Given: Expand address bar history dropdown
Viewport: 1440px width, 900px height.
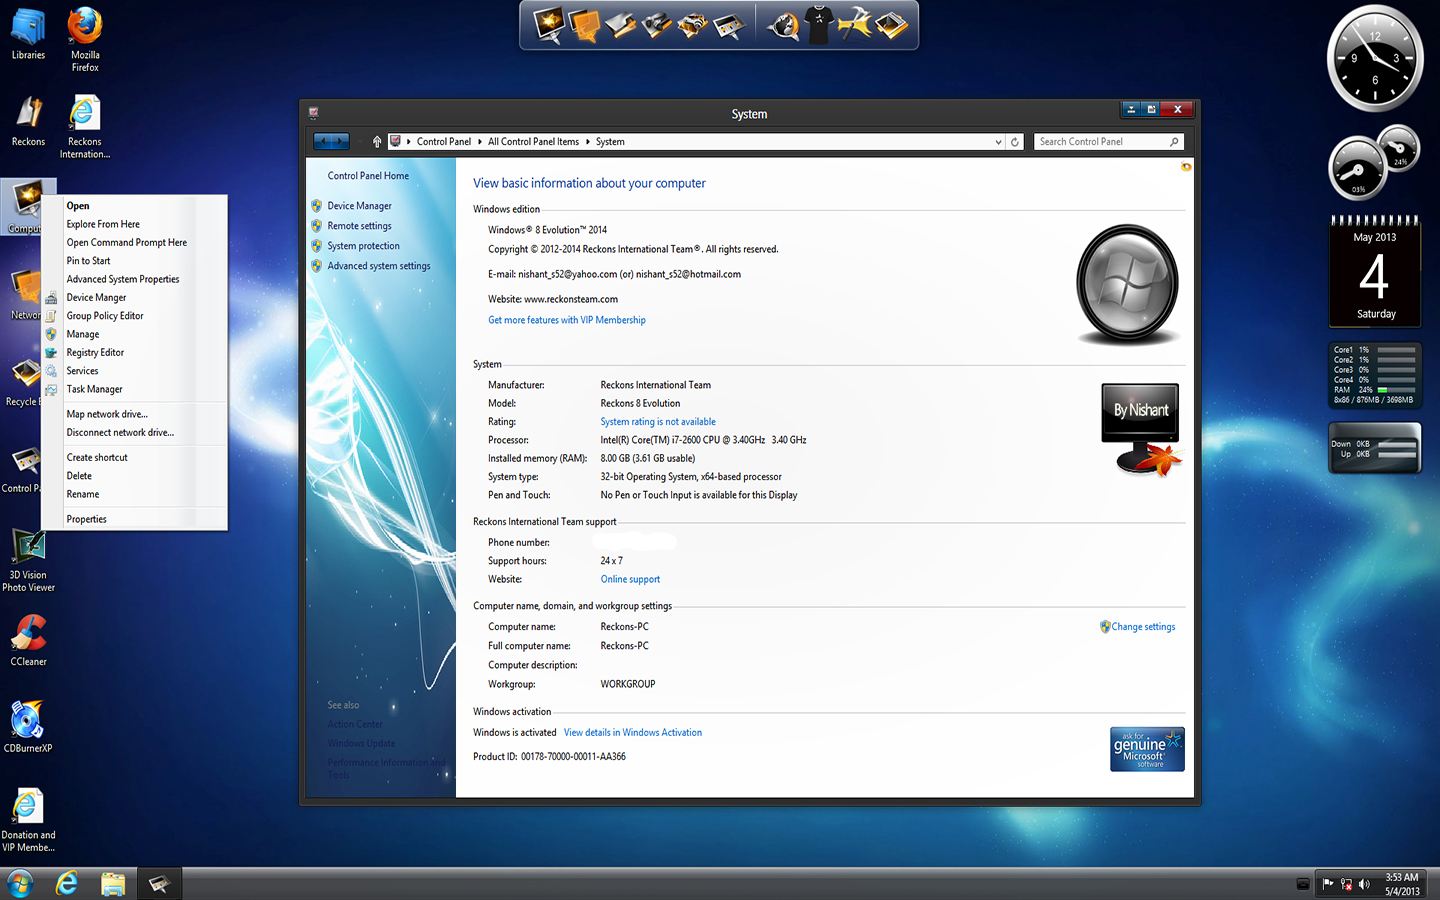Looking at the screenshot, I should [998, 142].
